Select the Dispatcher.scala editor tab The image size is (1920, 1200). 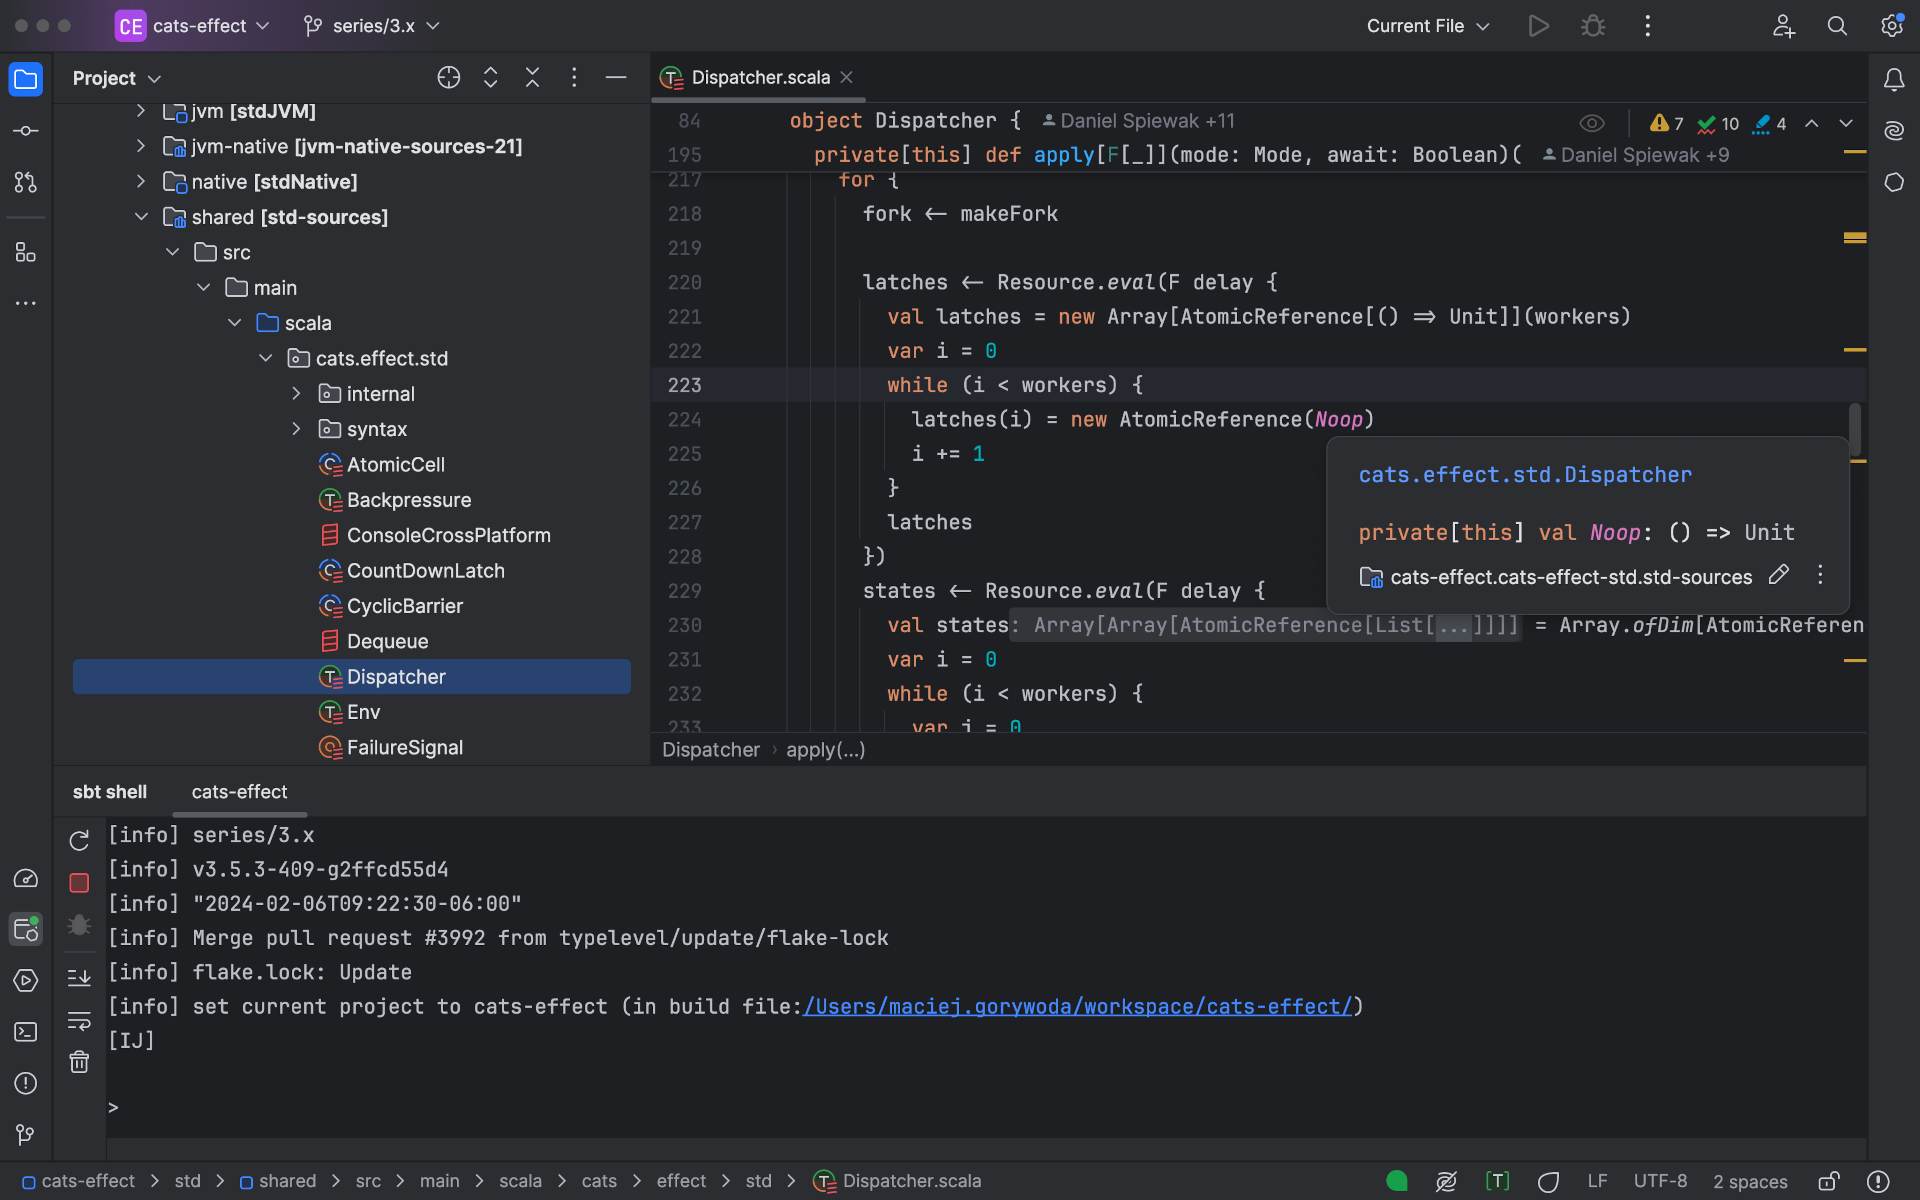(x=760, y=78)
